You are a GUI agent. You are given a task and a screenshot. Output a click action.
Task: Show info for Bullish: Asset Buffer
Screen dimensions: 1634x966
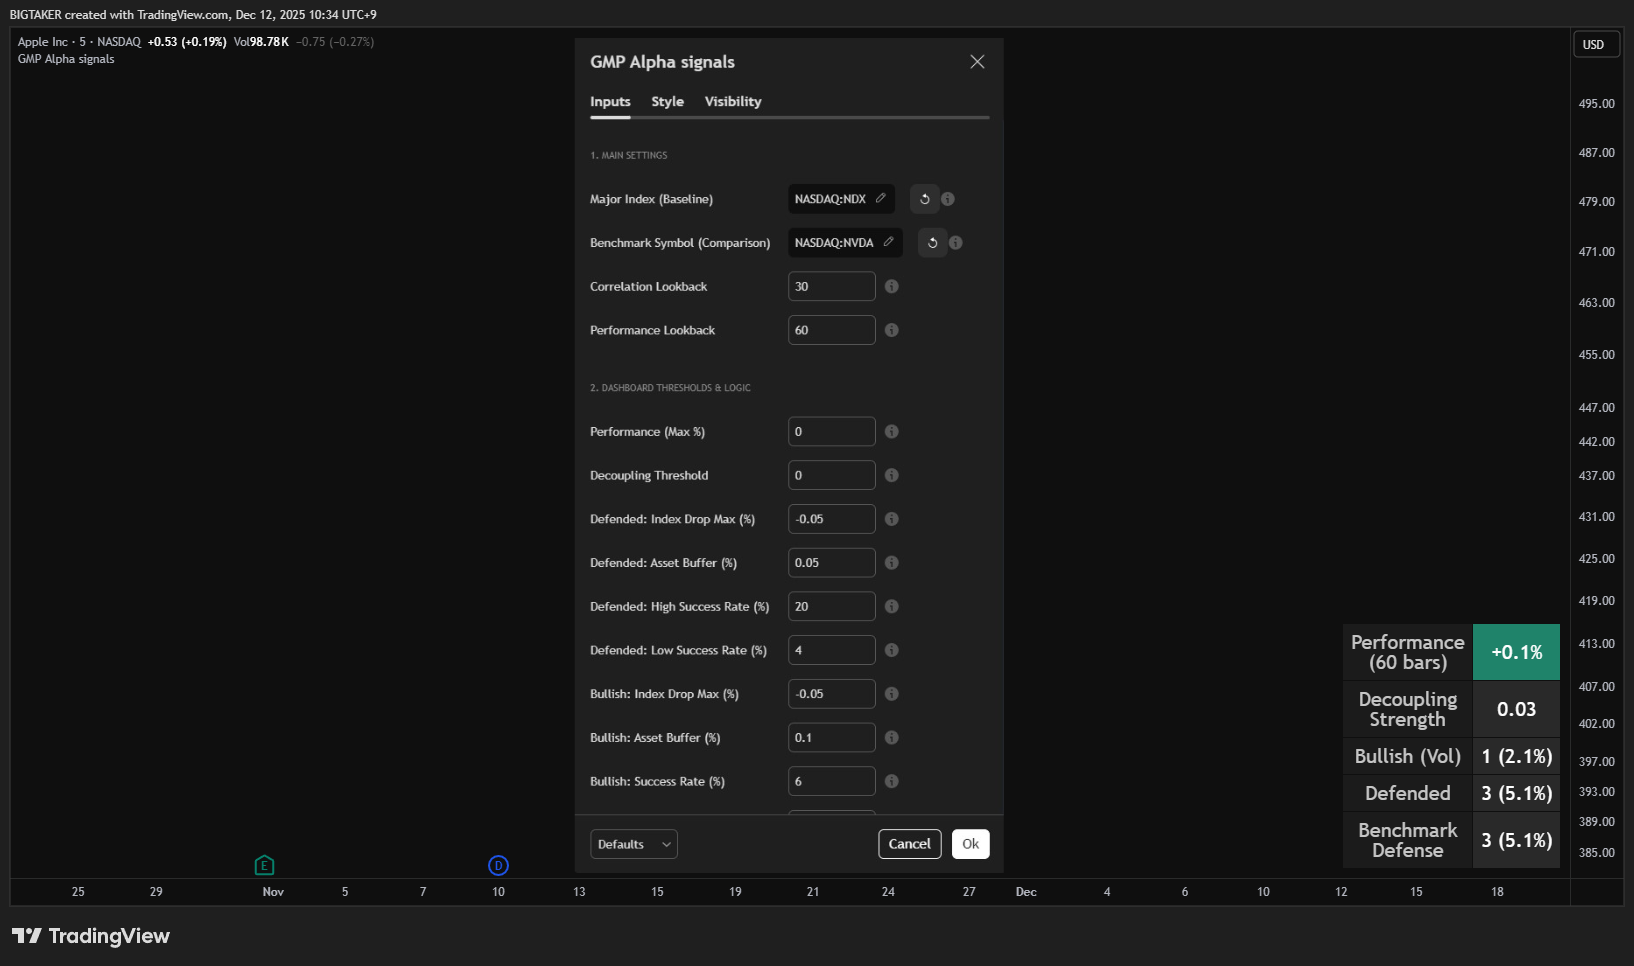[x=892, y=738]
